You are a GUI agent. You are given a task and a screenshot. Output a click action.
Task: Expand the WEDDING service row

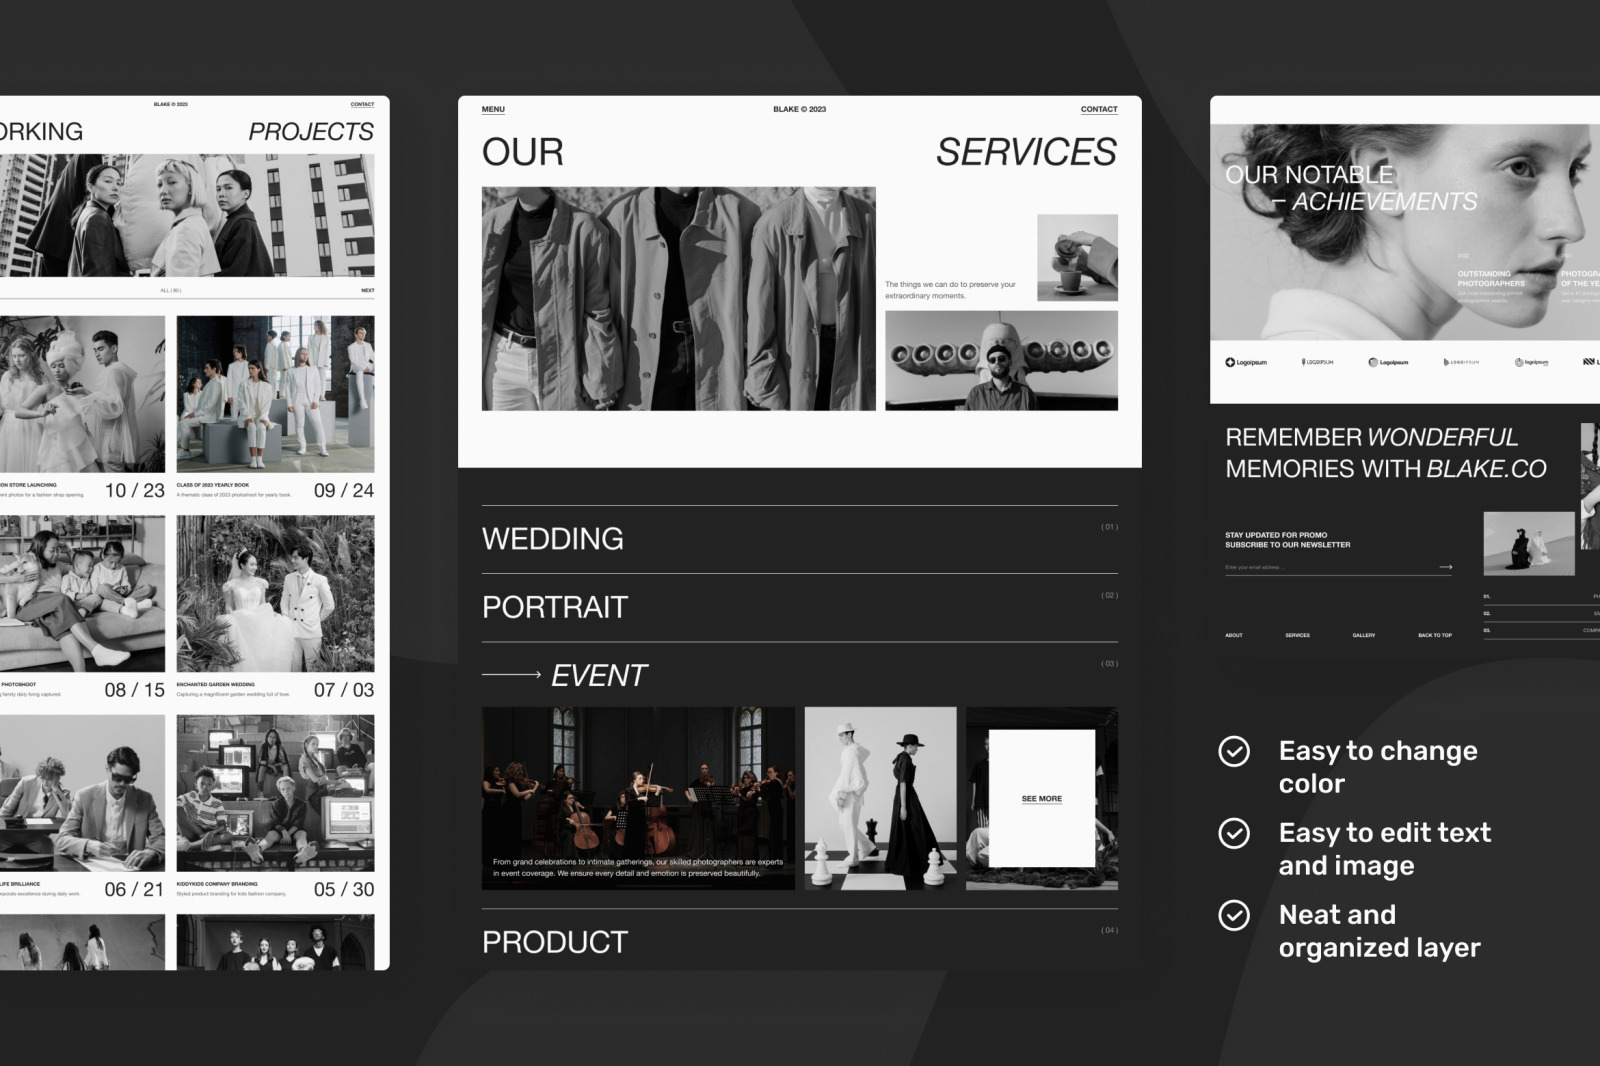799,539
